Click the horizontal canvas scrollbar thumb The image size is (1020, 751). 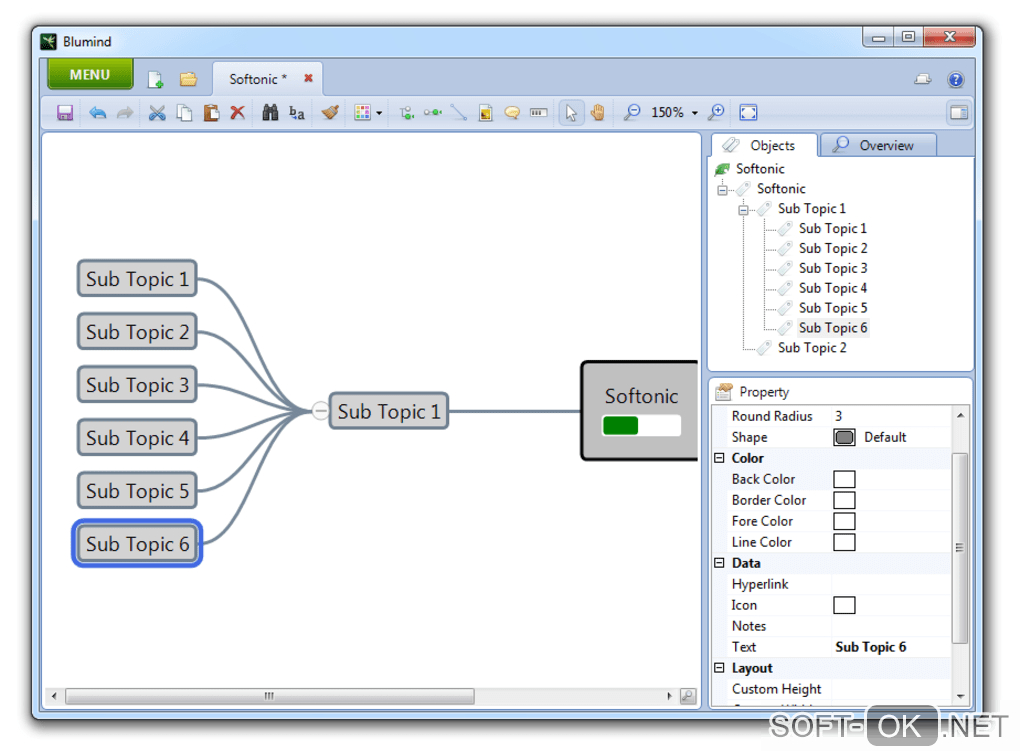[269, 696]
